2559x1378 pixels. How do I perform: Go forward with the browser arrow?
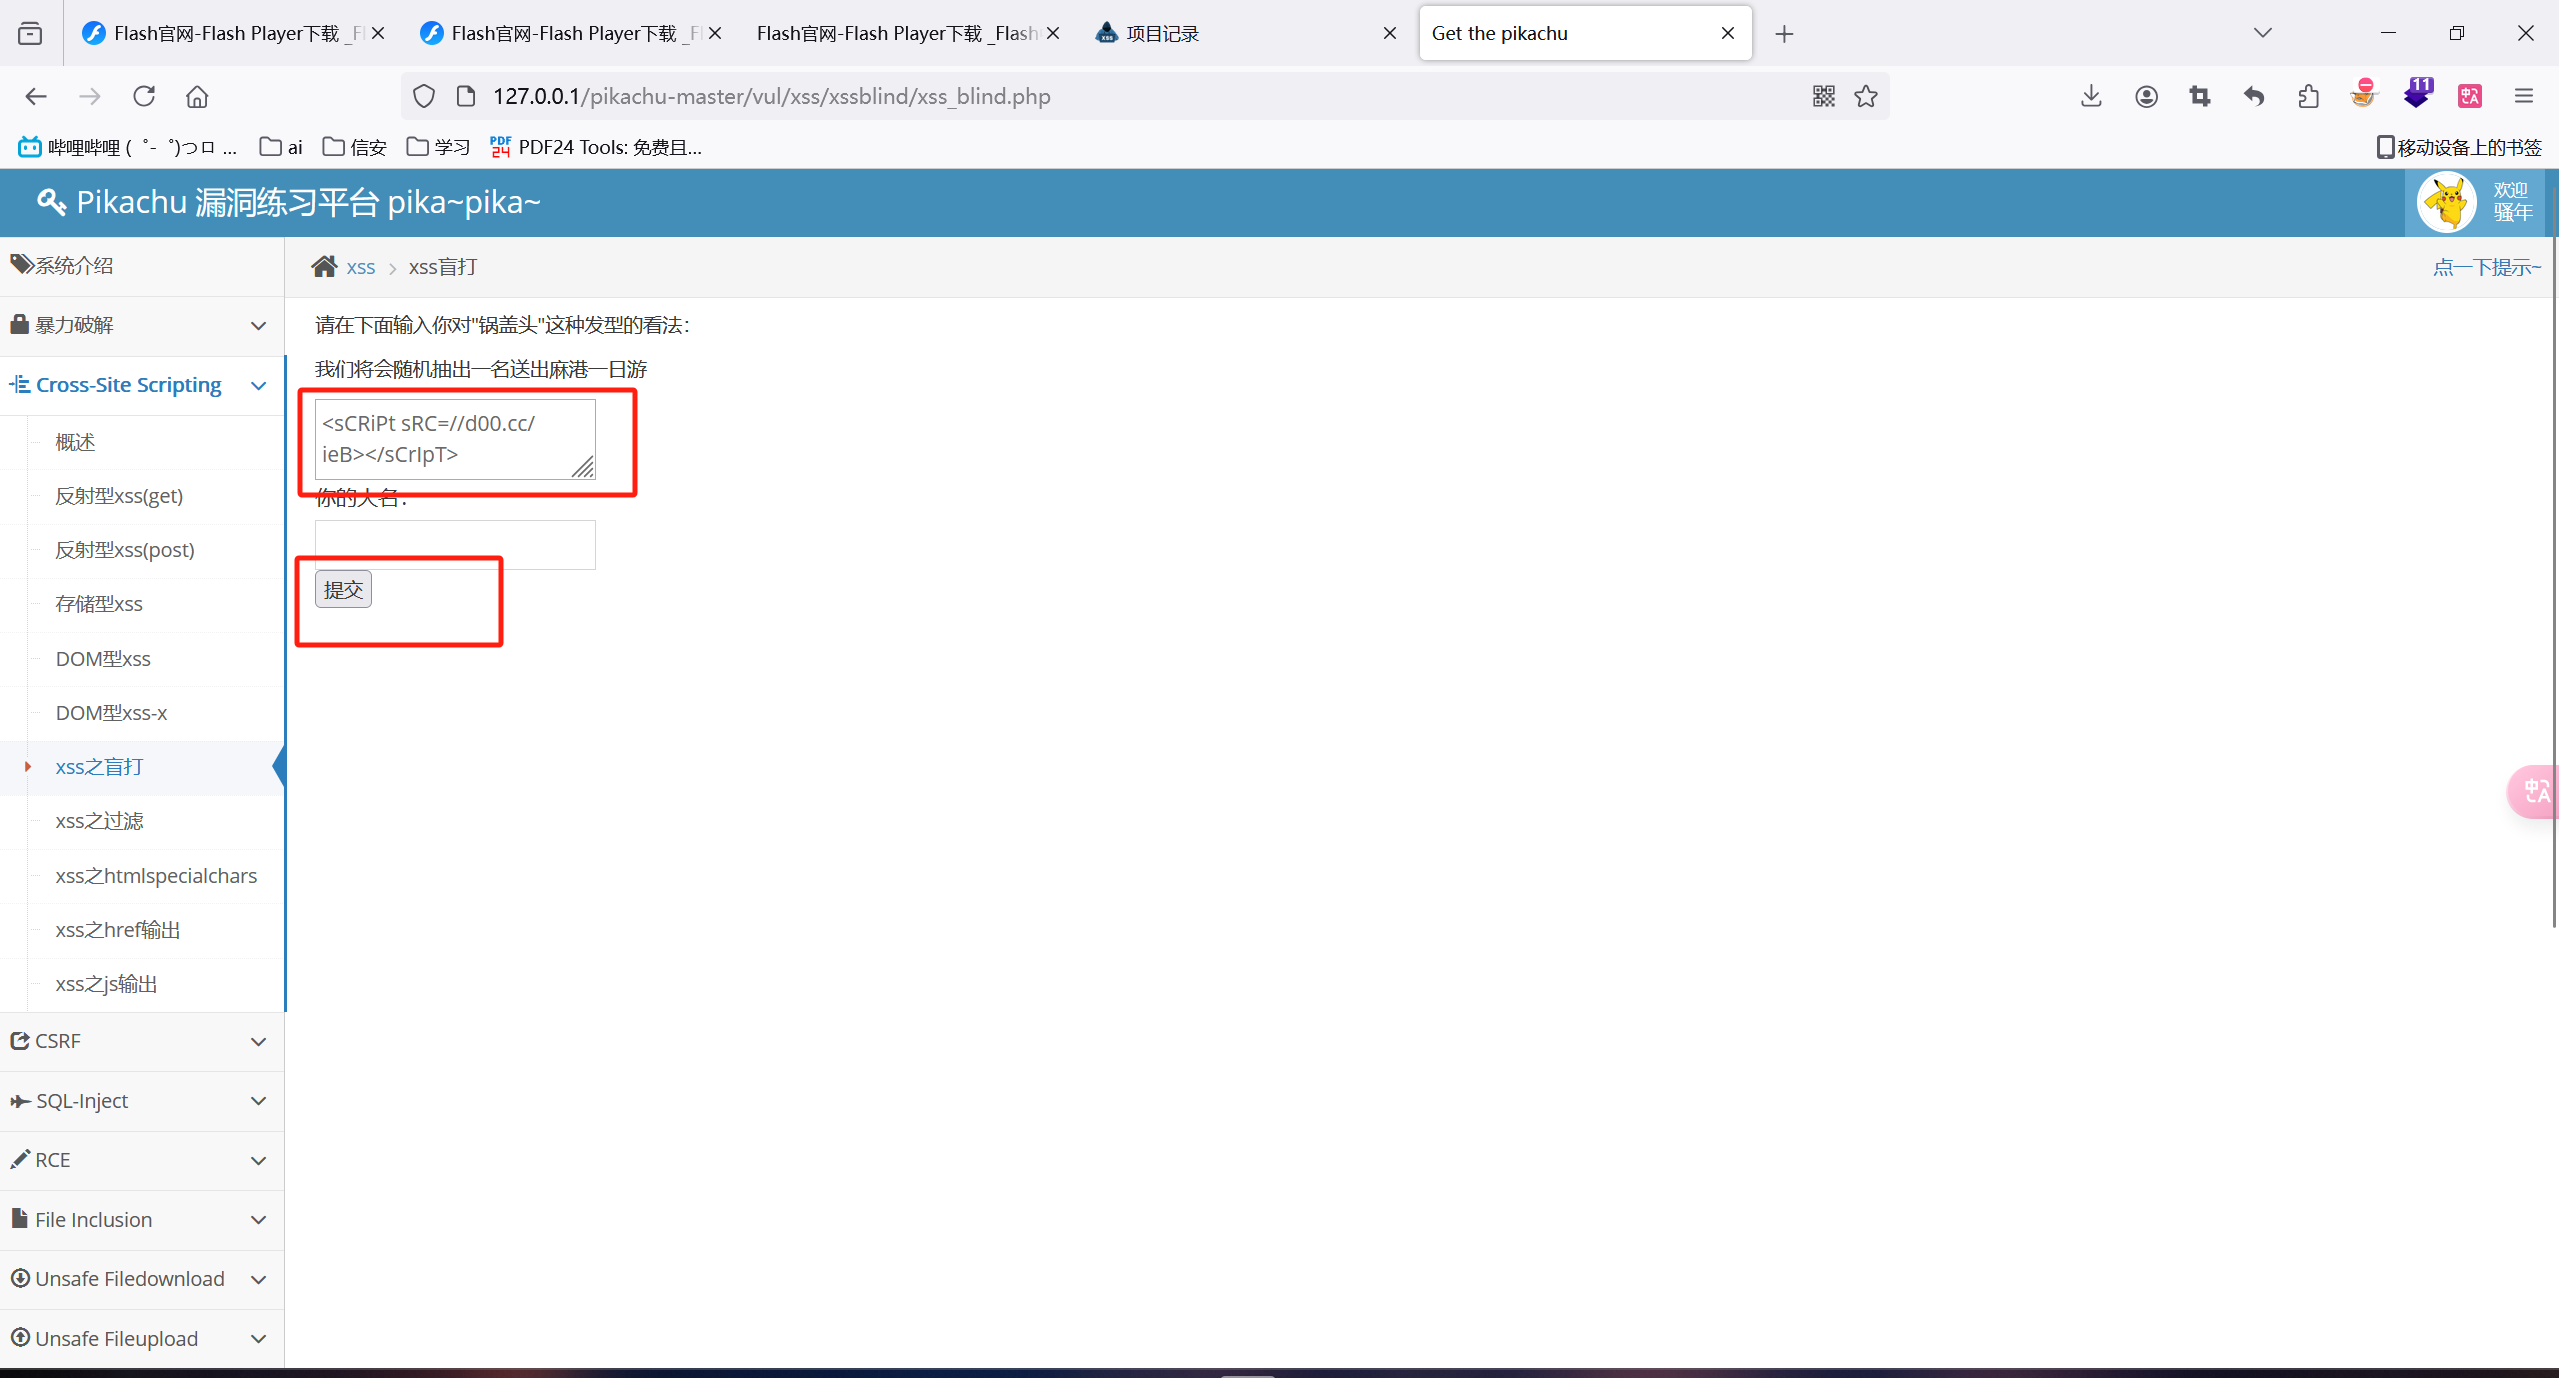[90, 96]
